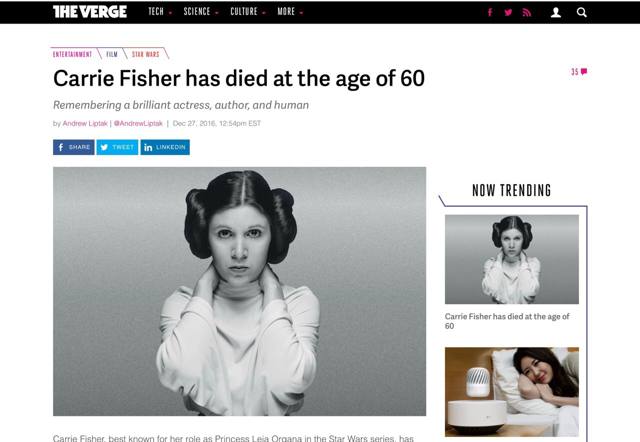The image size is (640, 442).
Task: Open The Verge Twitter icon in header
Action: pyautogui.click(x=508, y=12)
